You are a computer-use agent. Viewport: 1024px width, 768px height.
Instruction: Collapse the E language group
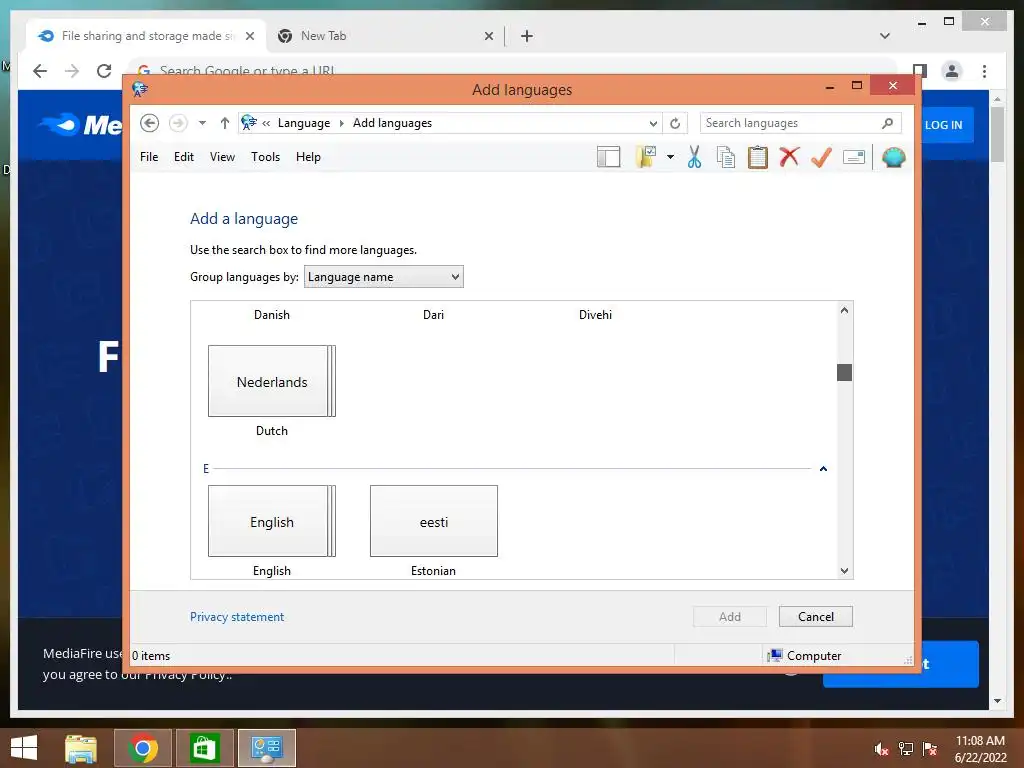coord(823,469)
